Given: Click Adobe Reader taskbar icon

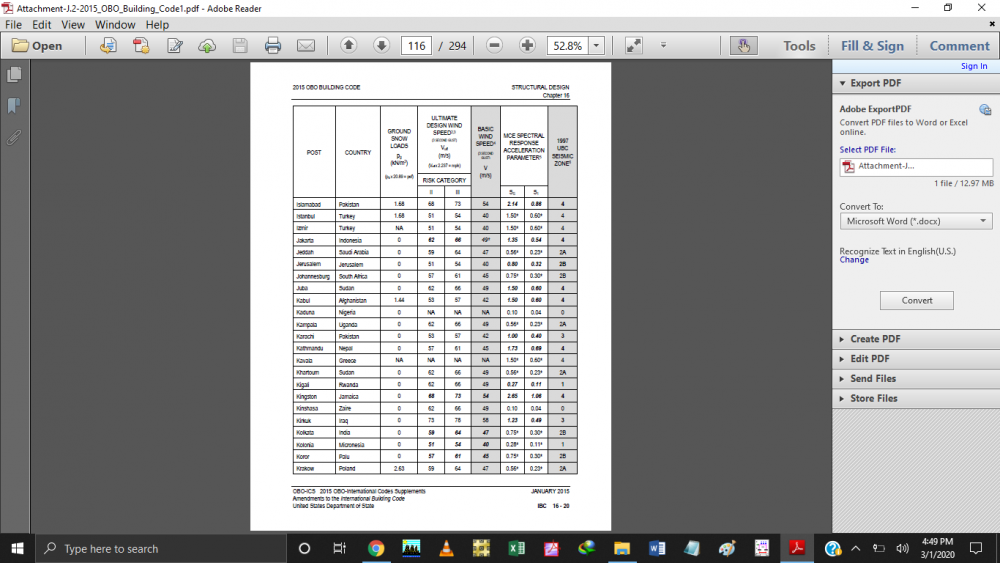Looking at the screenshot, I should [797, 548].
